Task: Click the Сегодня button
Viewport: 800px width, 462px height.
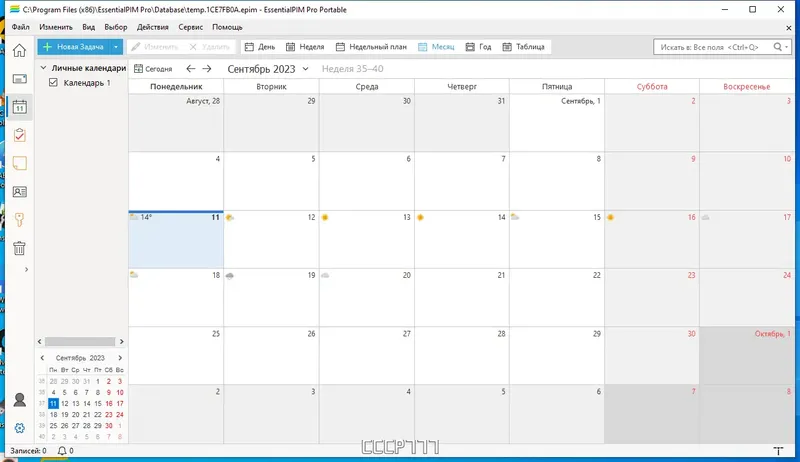Action: tap(153, 69)
